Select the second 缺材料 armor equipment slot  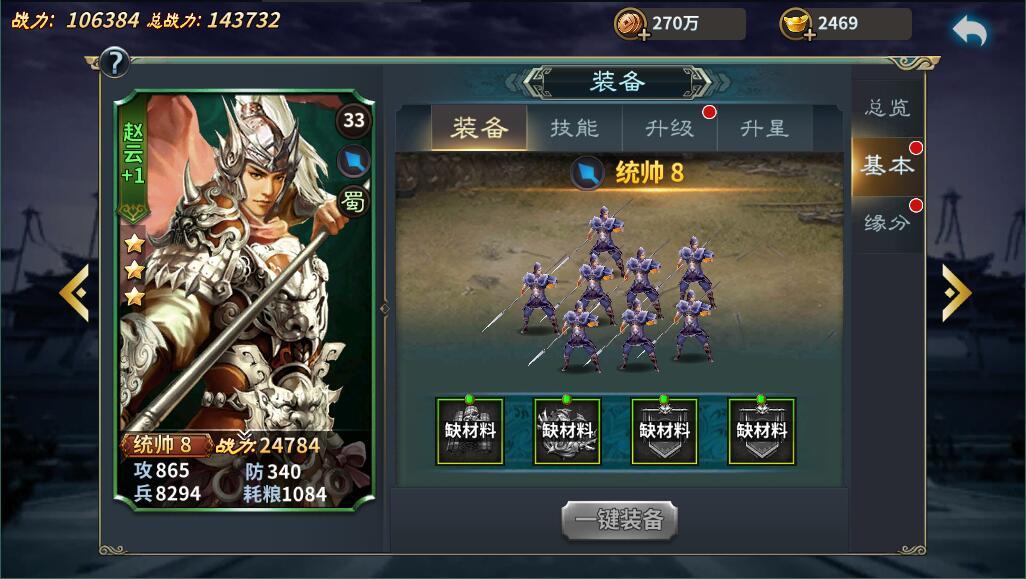[x=567, y=431]
